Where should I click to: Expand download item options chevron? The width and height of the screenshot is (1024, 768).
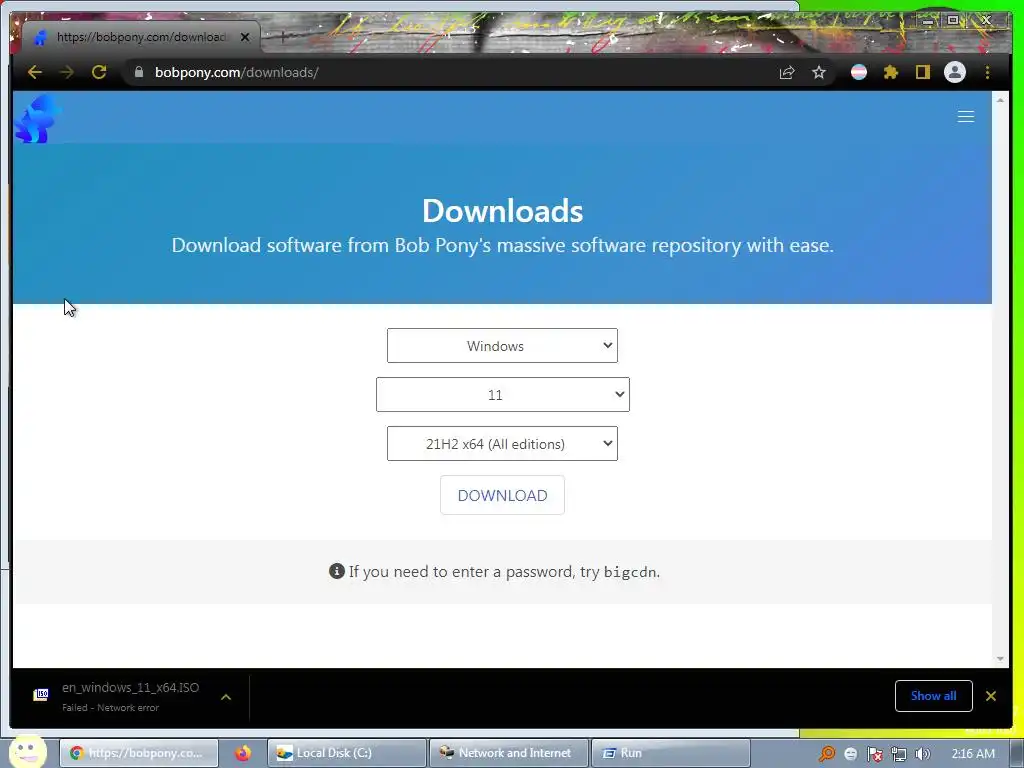click(x=226, y=697)
